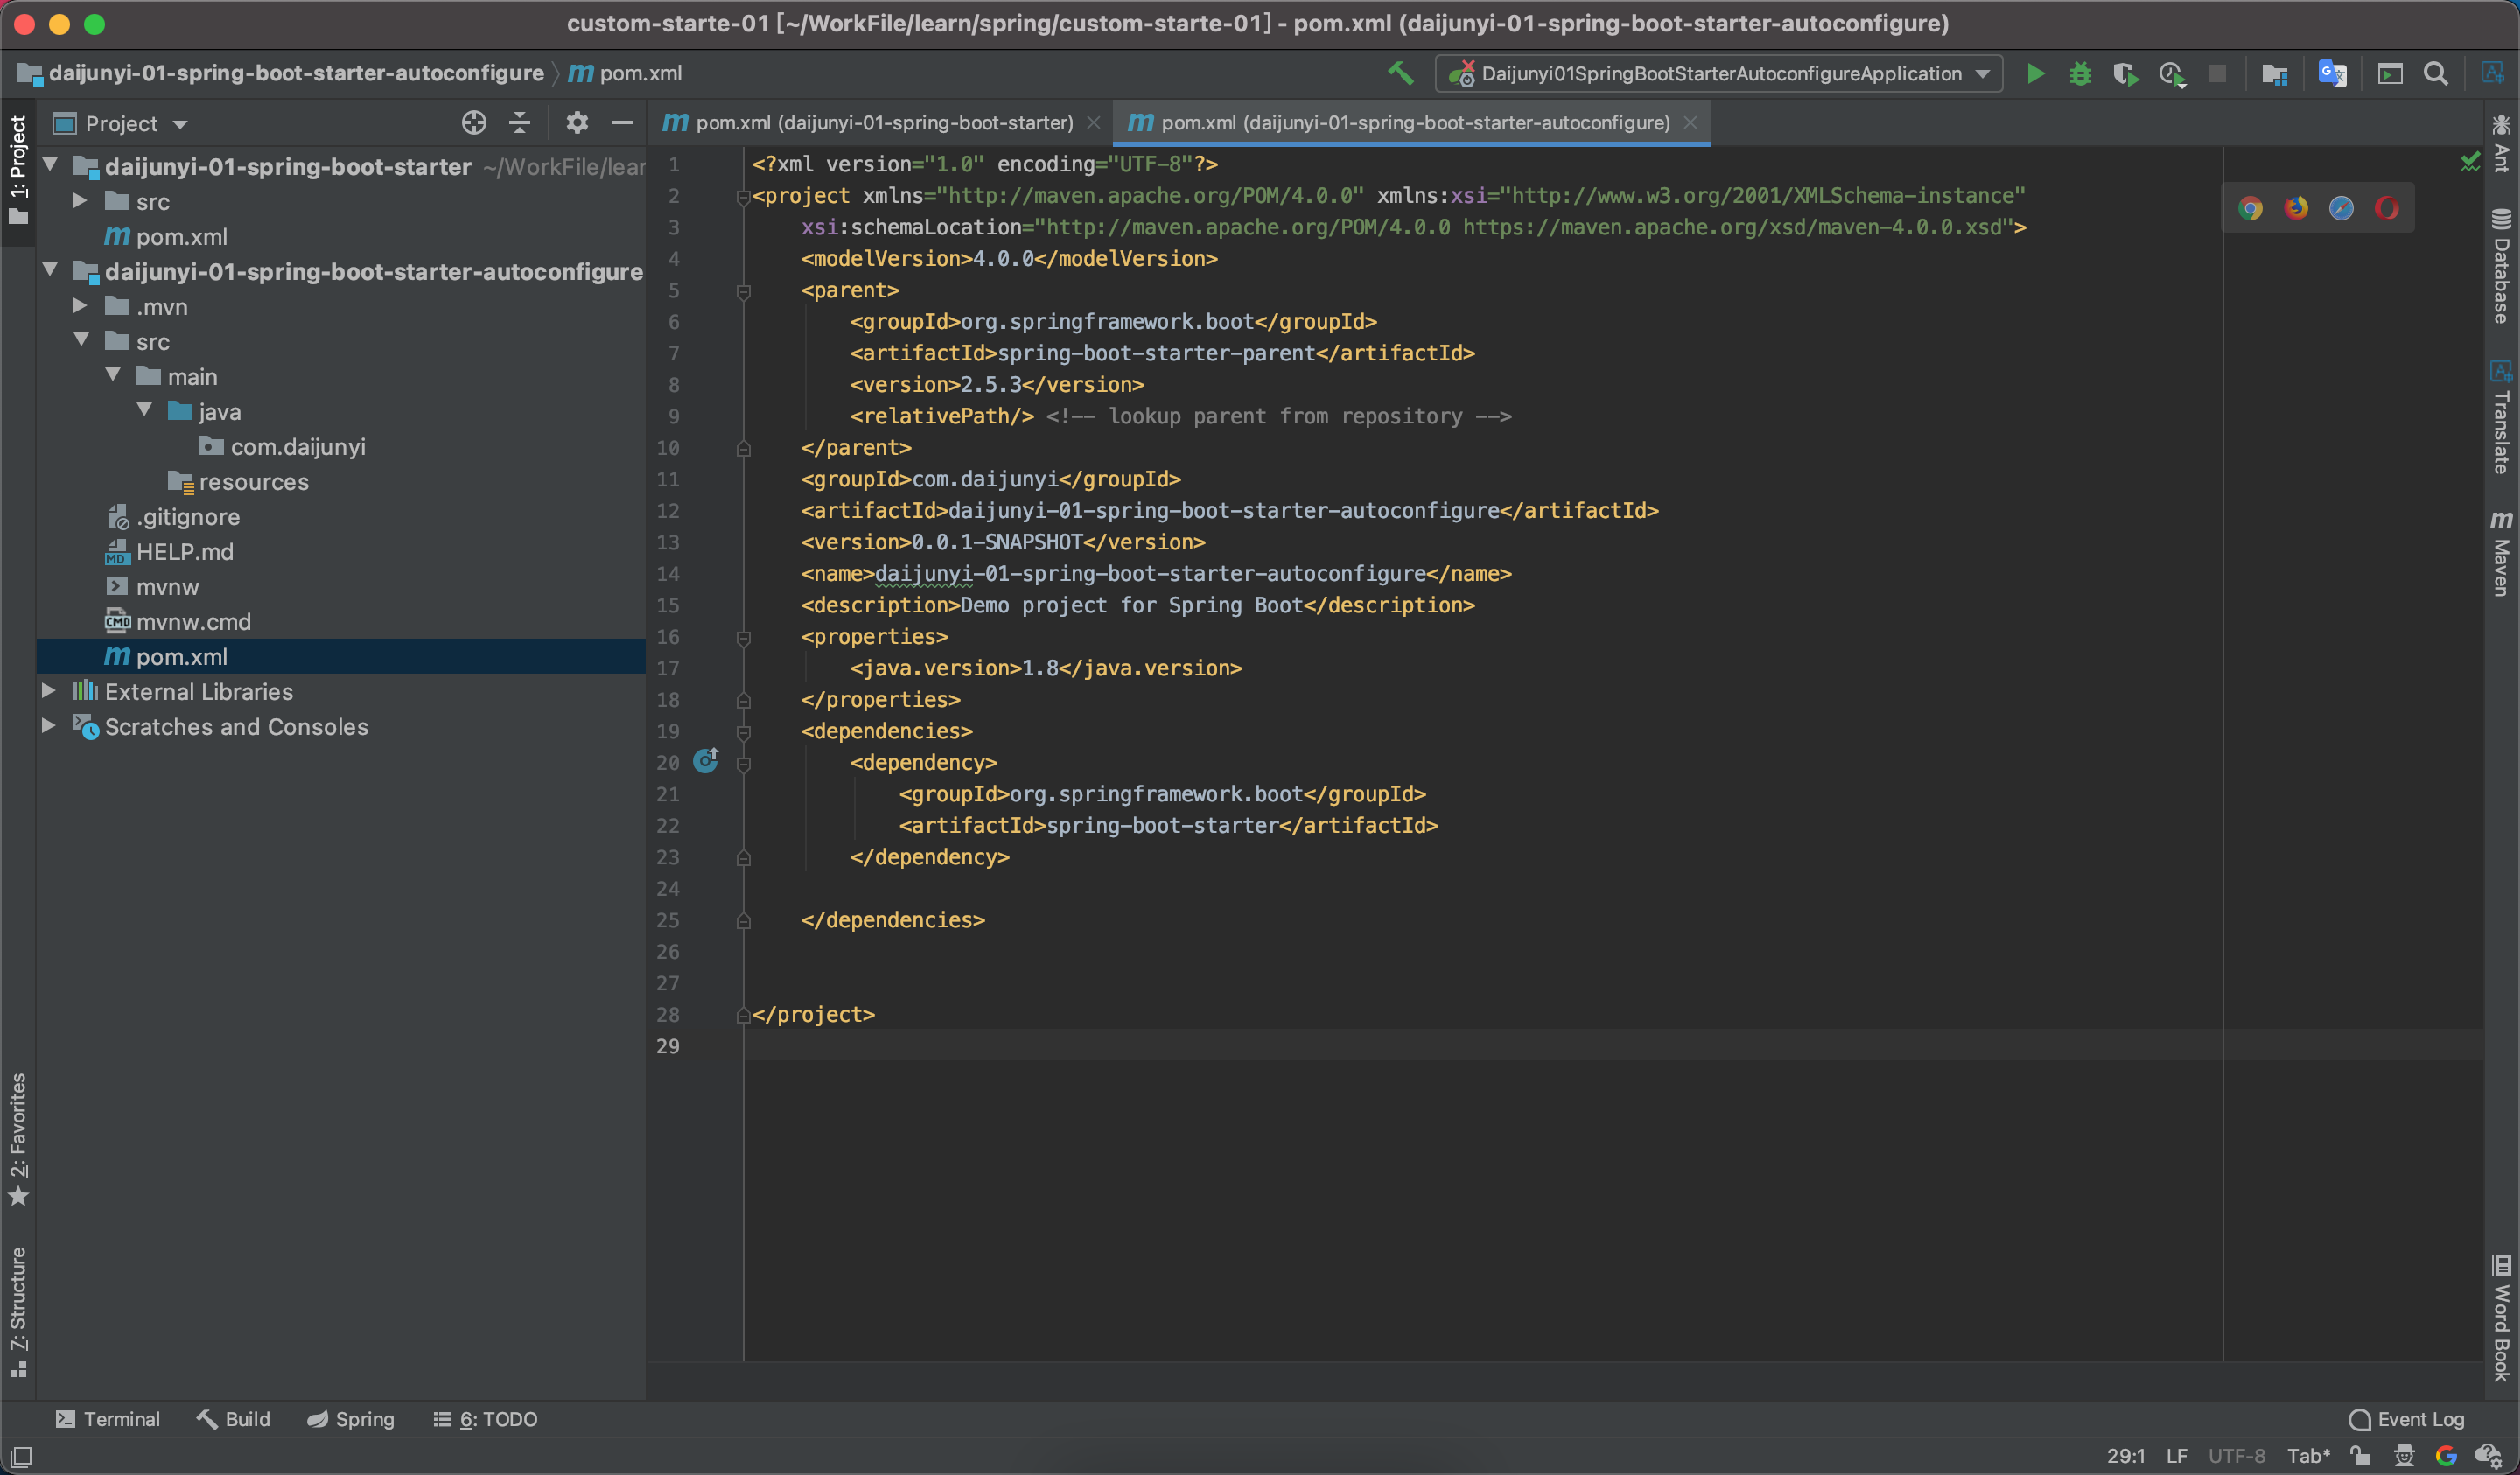The width and height of the screenshot is (2520, 1475).
Task: Toggle the Structure tool window
Action: pyautogui.click(x=18, y=1312)
